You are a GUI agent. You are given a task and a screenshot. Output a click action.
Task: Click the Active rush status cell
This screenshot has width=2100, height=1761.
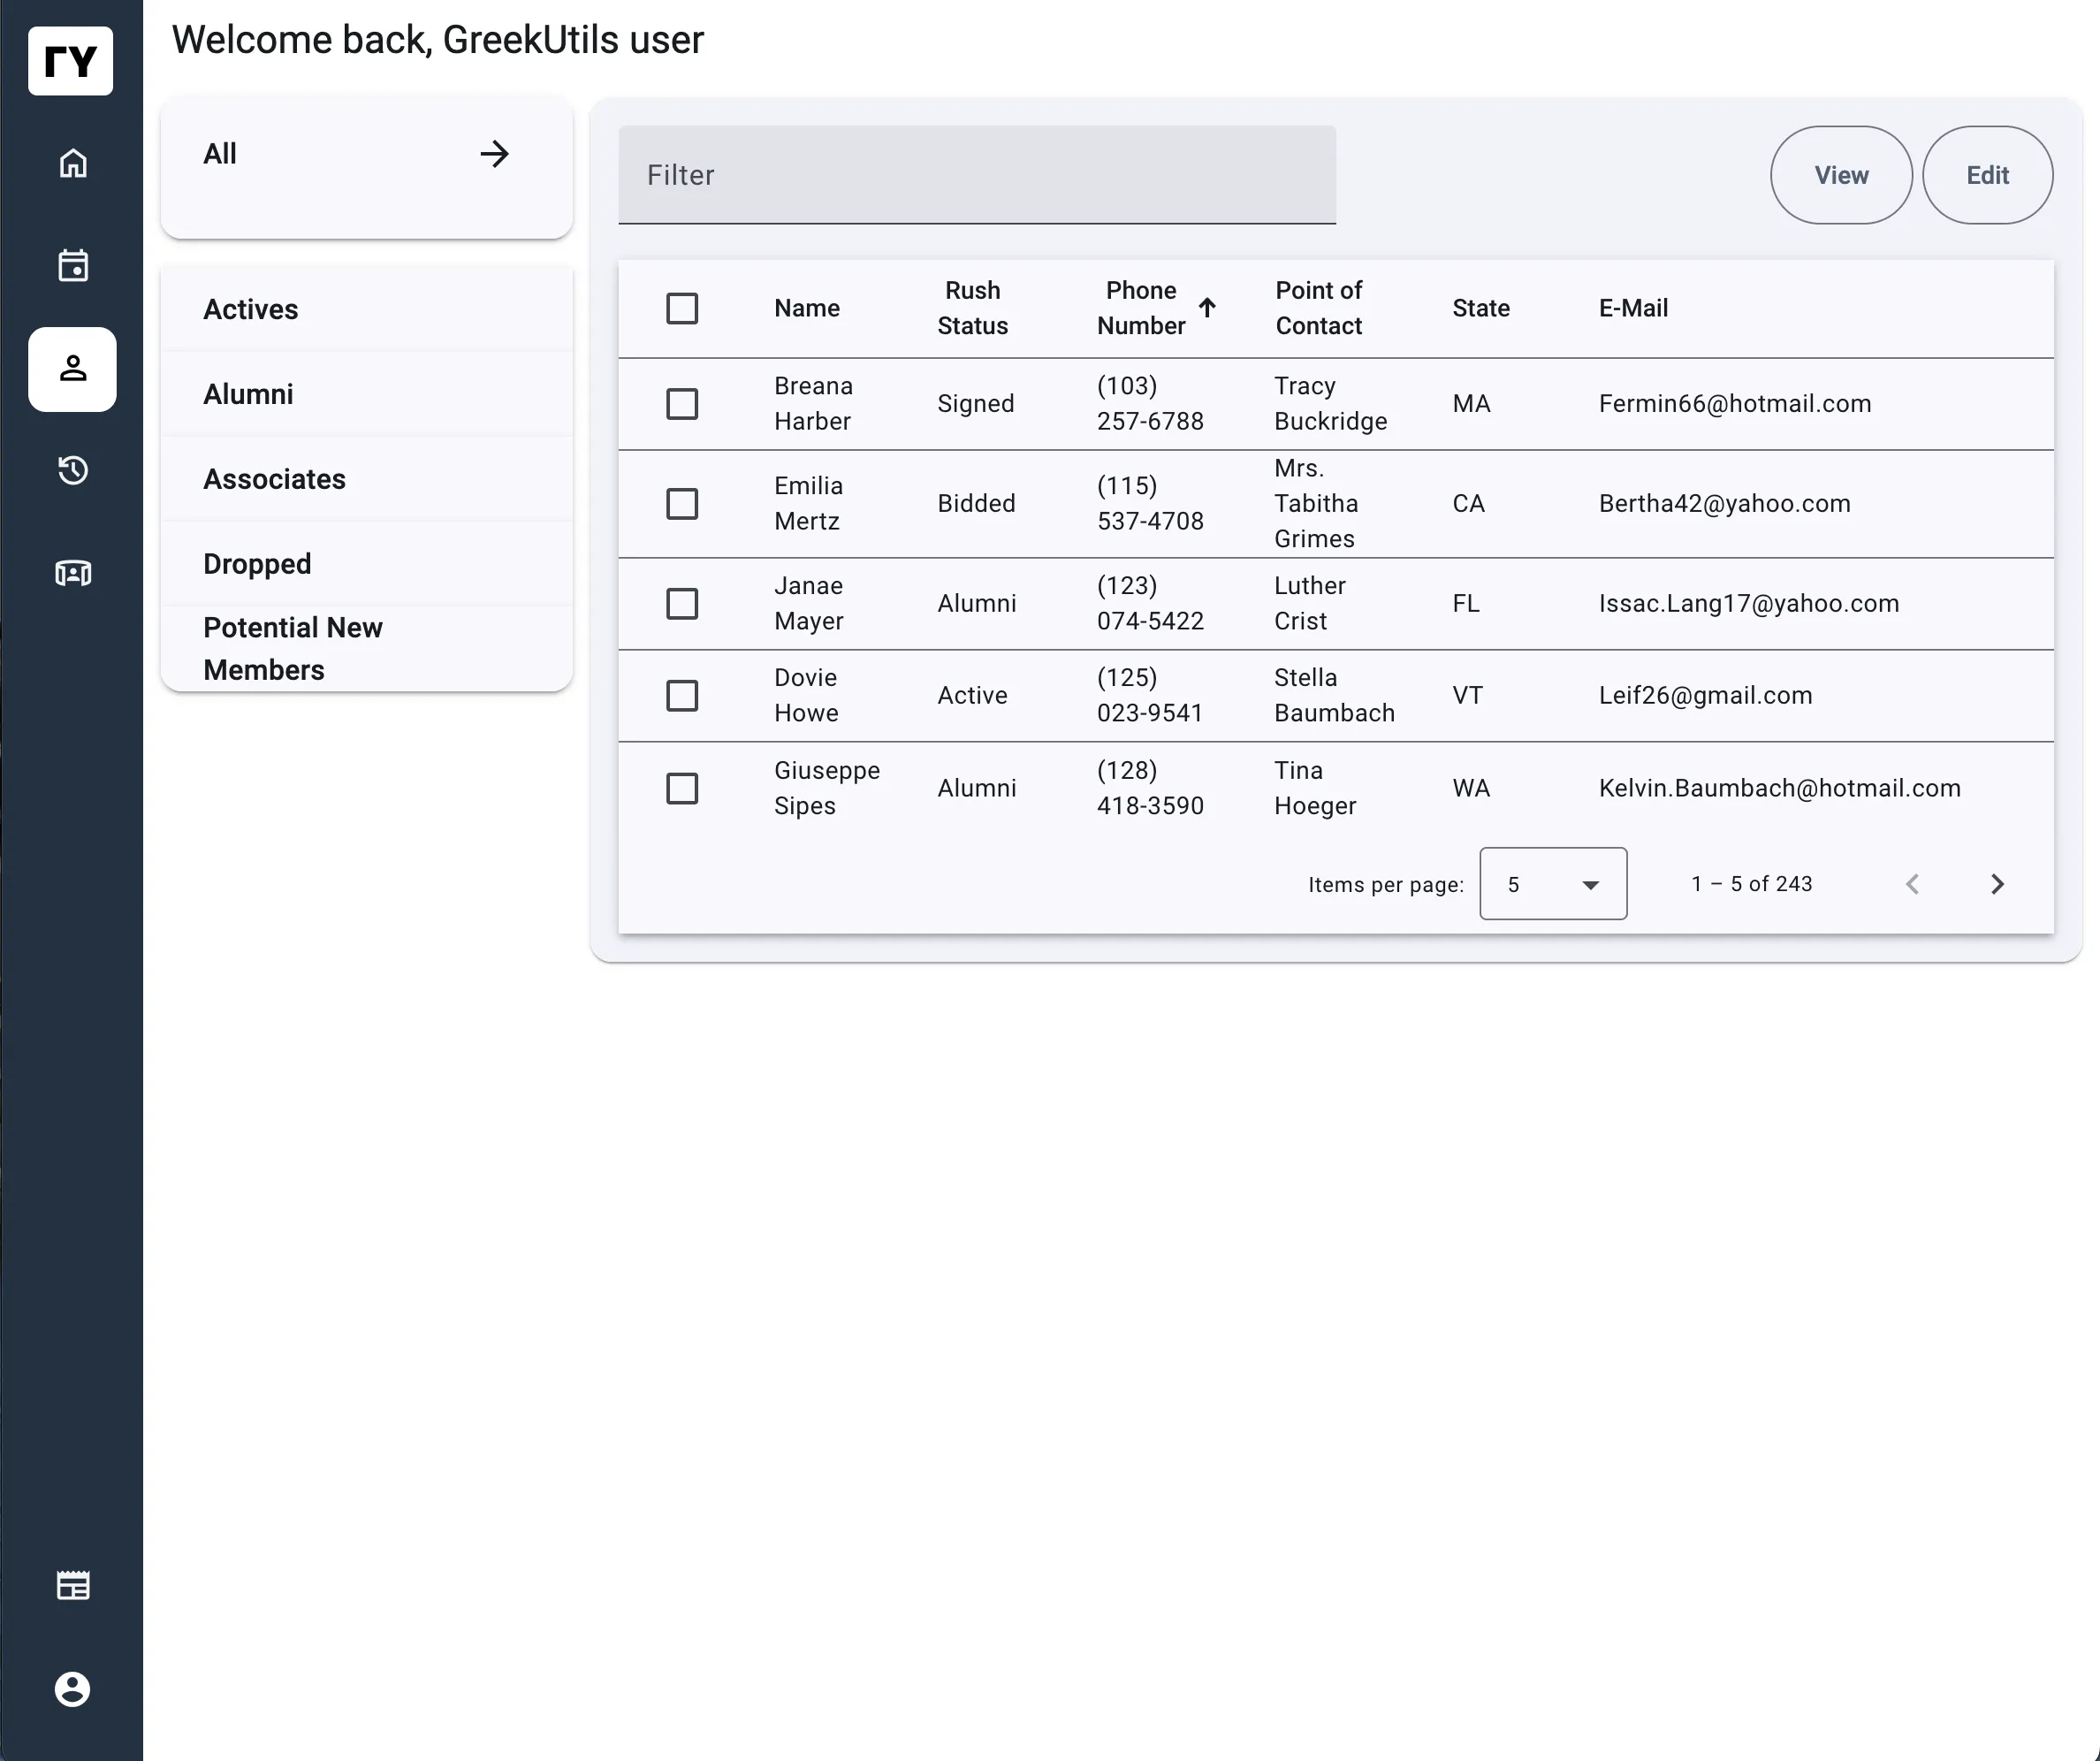(972, 696)
